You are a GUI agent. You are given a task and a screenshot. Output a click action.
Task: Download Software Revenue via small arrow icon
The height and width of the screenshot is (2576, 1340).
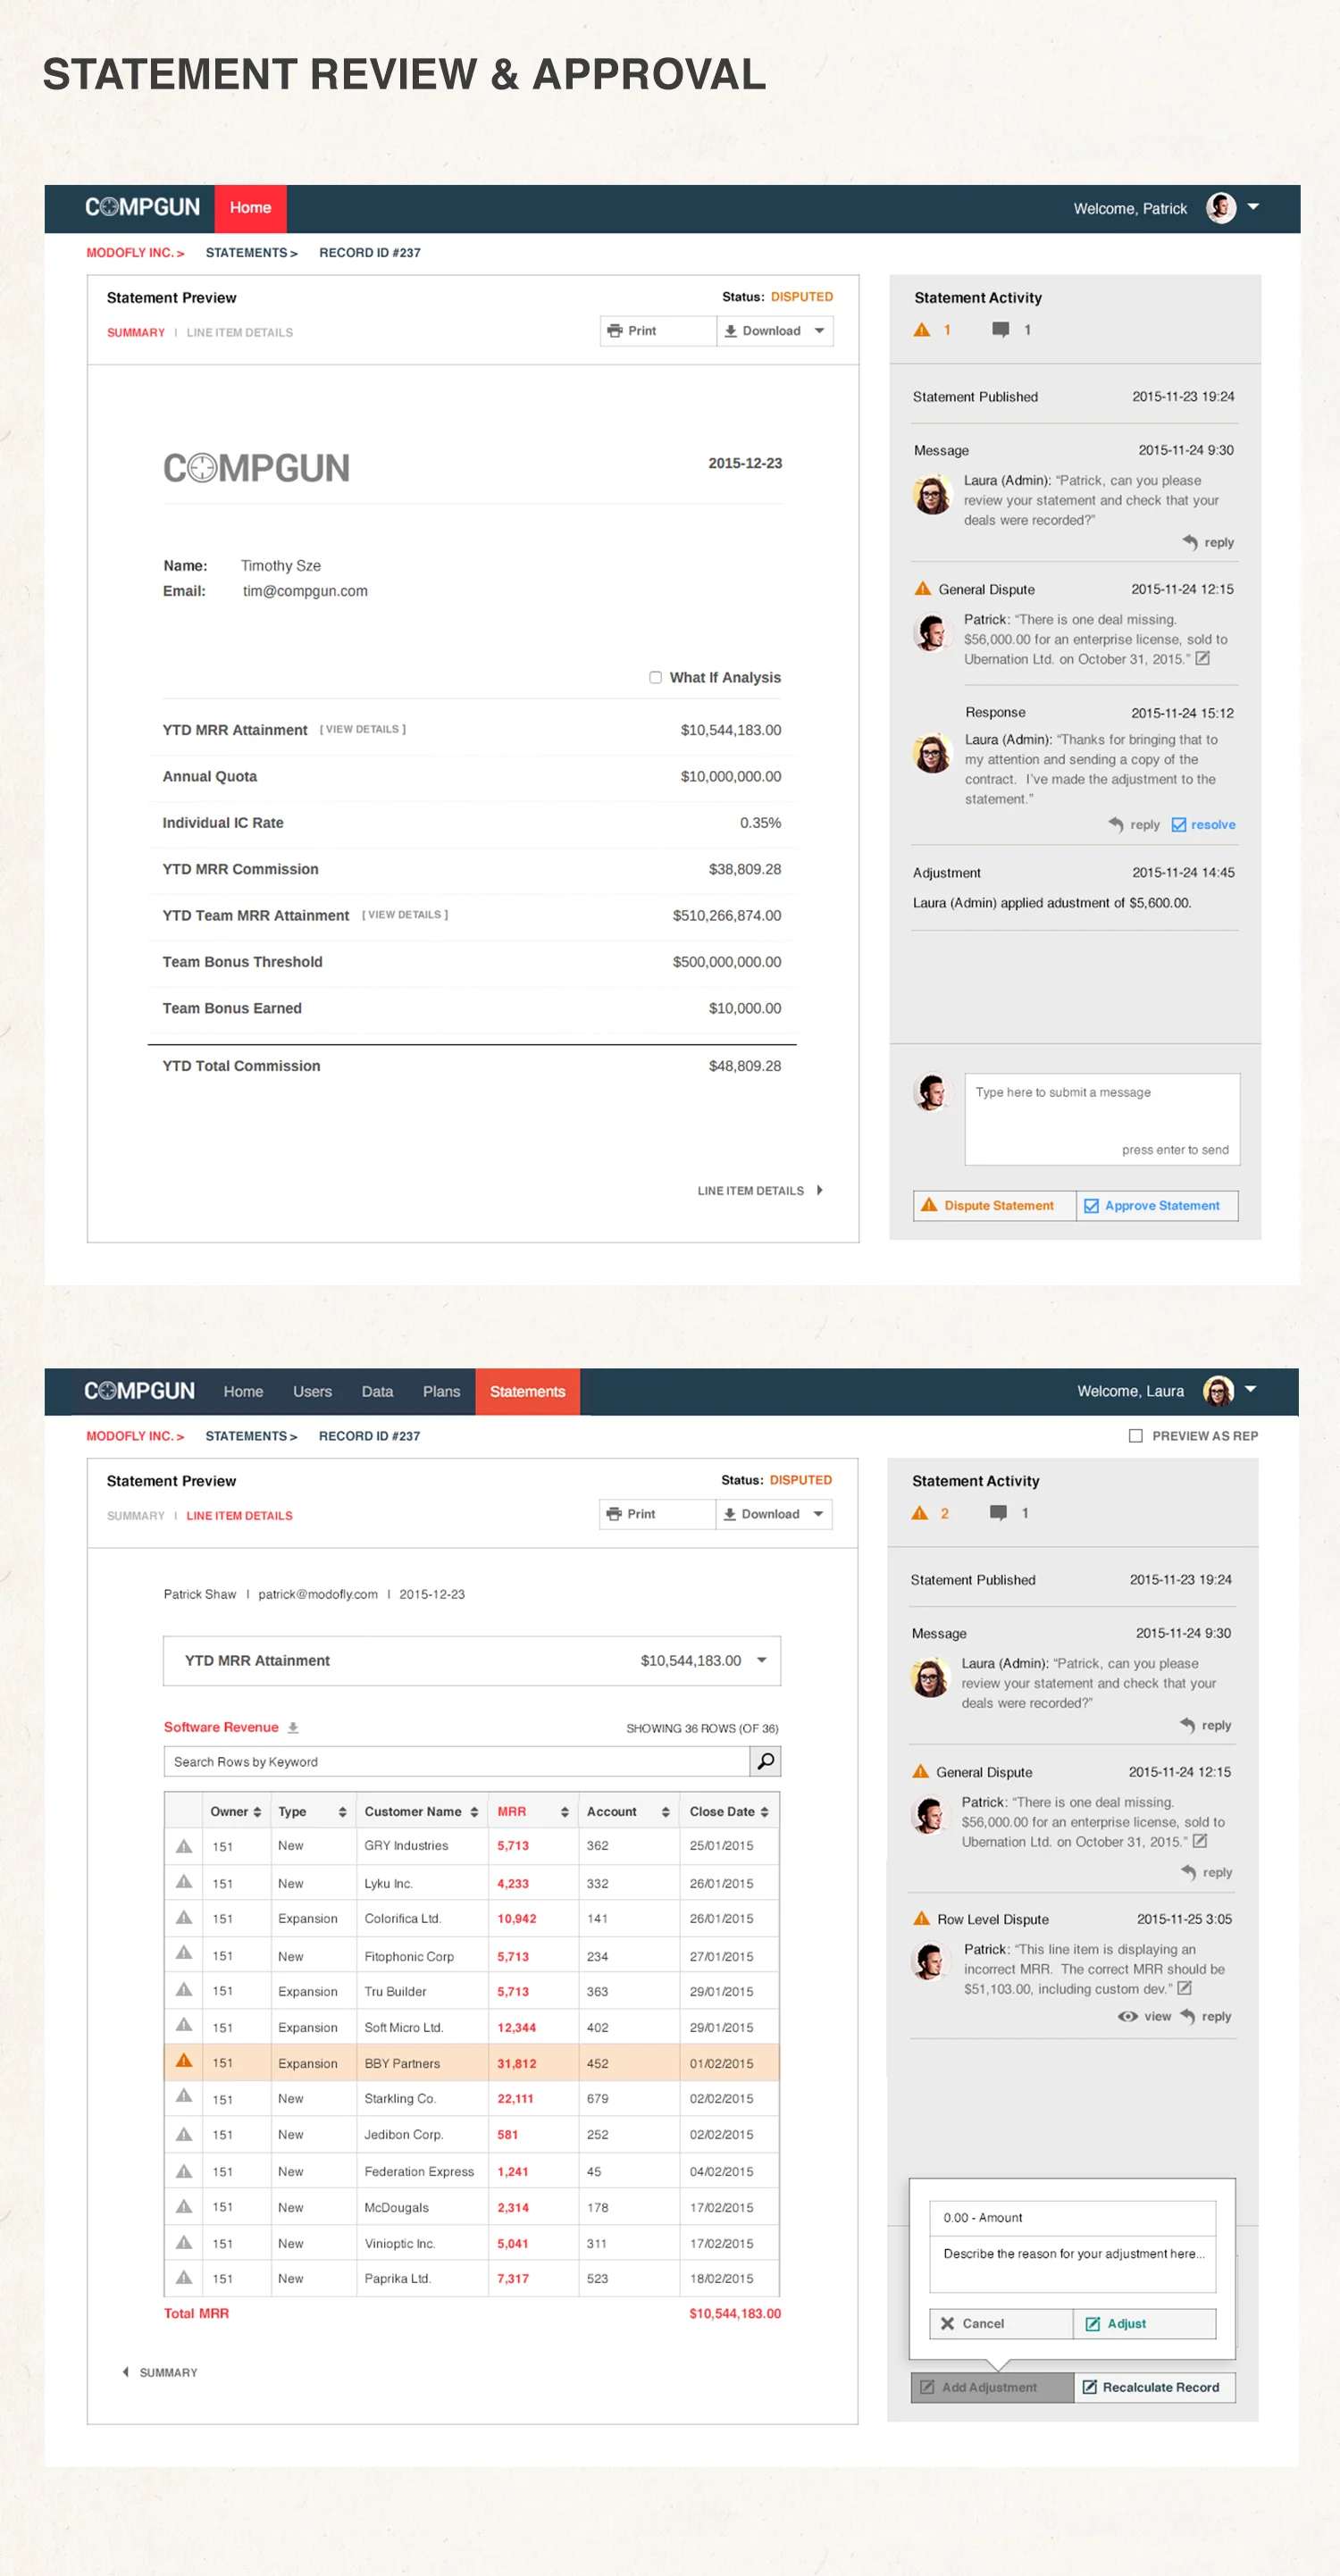[293, 1727]
